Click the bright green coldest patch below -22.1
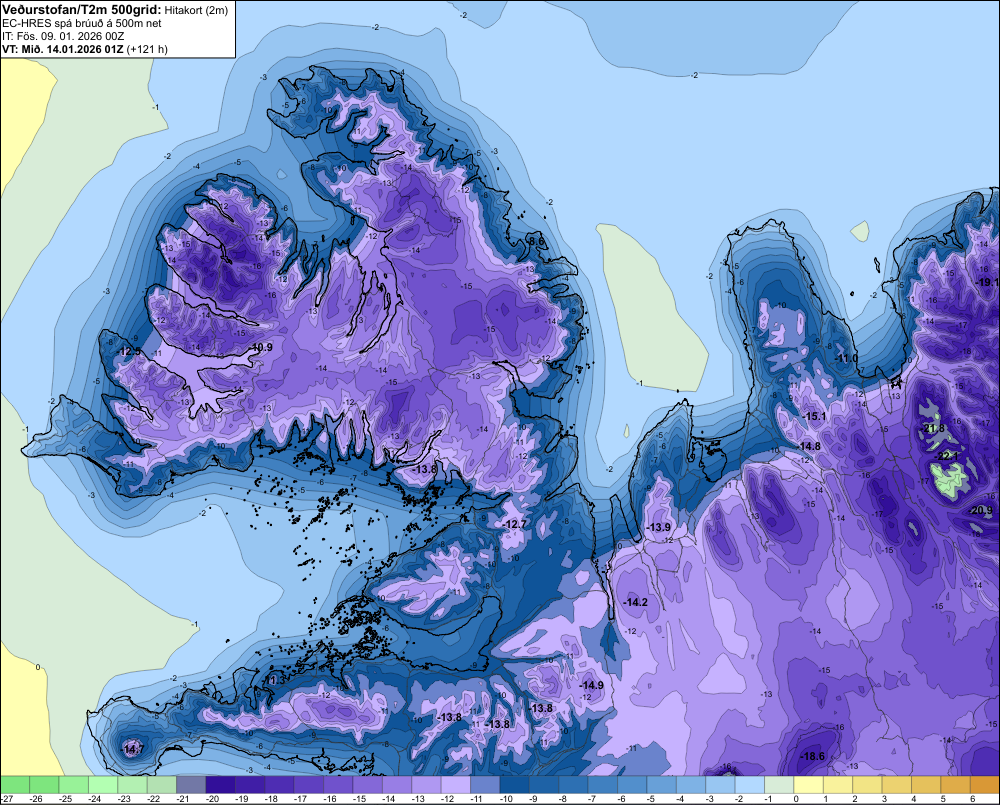1000x805 pixels. [x=948, y=479]
